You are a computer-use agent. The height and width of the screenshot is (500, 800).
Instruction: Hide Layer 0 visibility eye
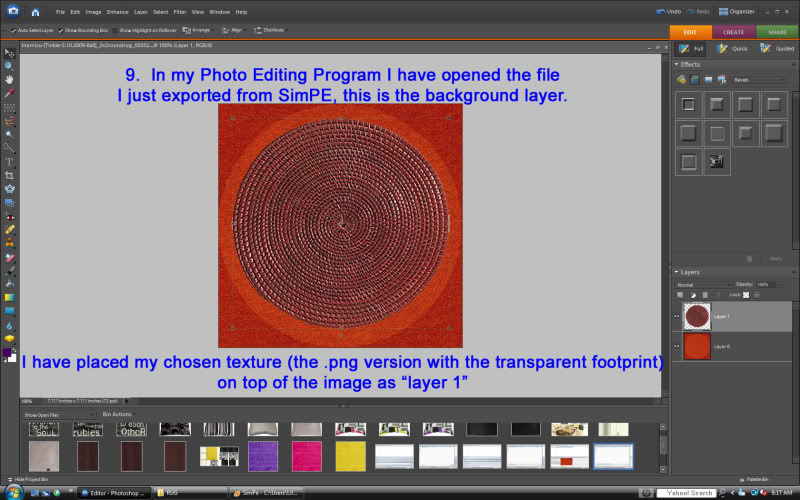pos(677,346)
